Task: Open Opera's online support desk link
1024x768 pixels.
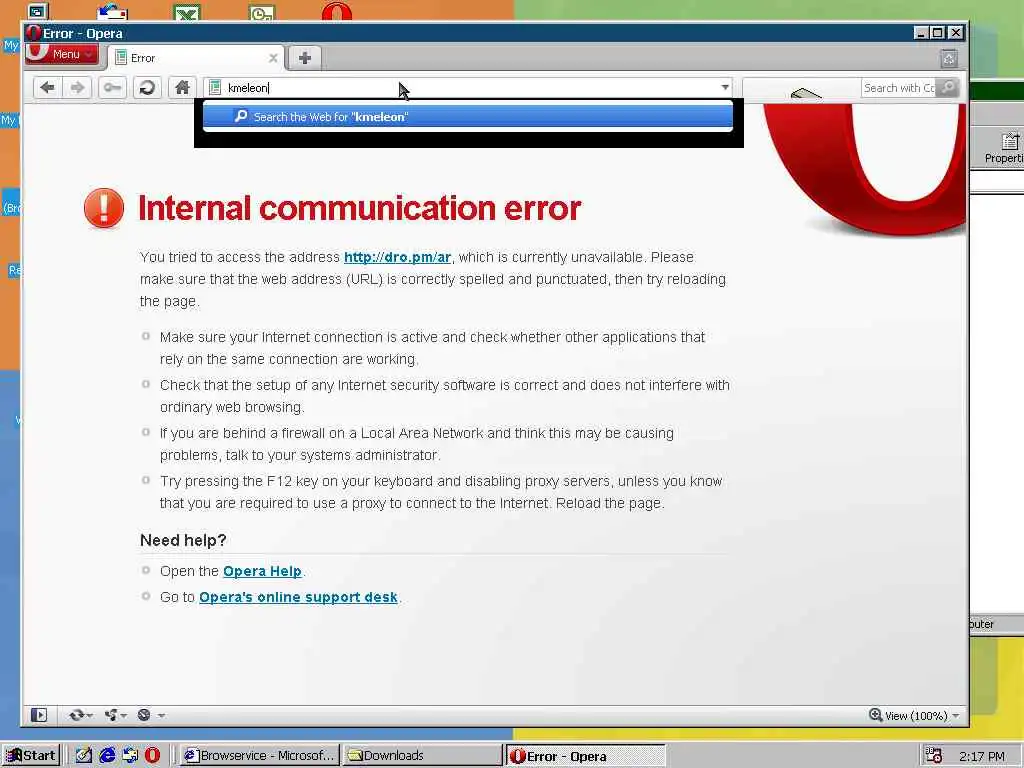Action: click(x=298, y=598)
